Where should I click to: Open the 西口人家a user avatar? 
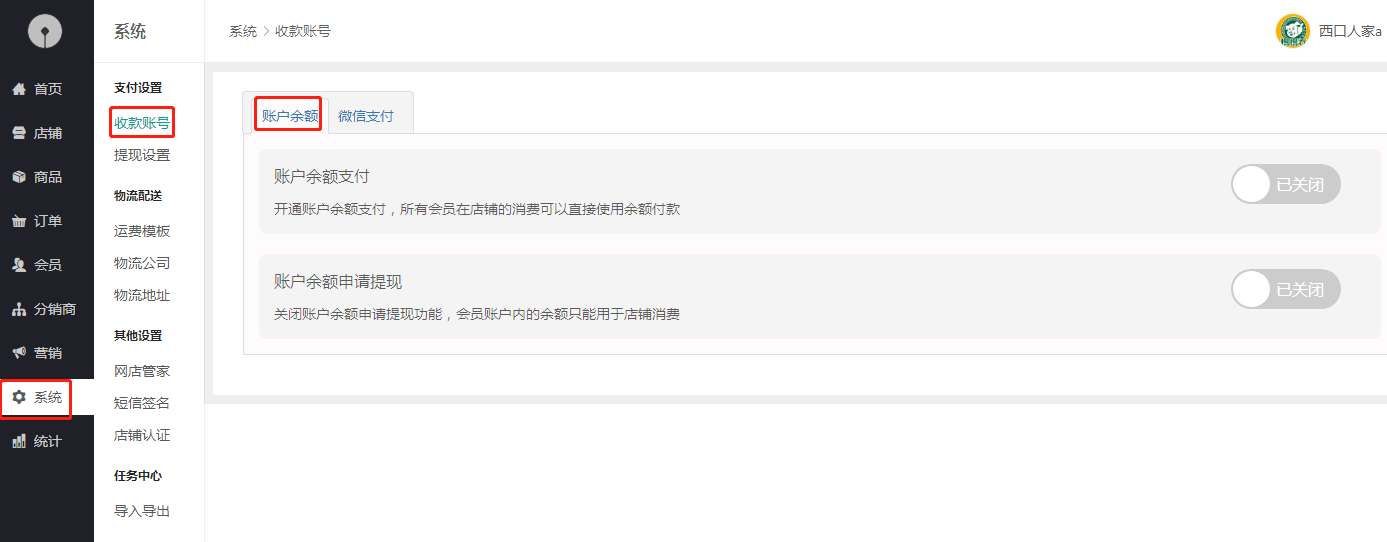(1292, 31)
